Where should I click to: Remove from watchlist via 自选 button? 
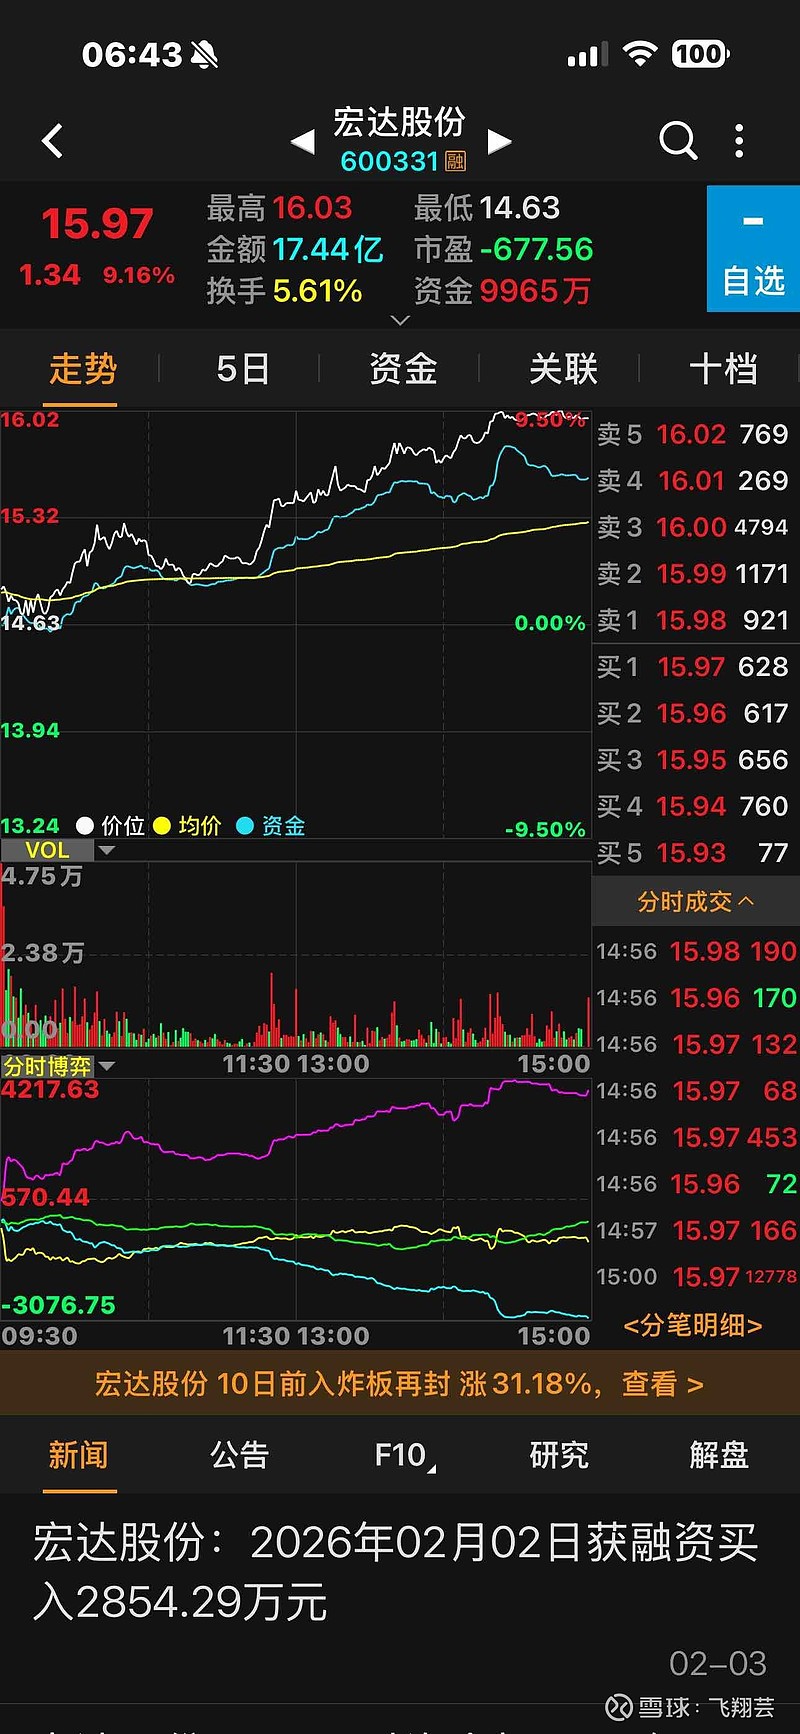click(x=753, y=249)
